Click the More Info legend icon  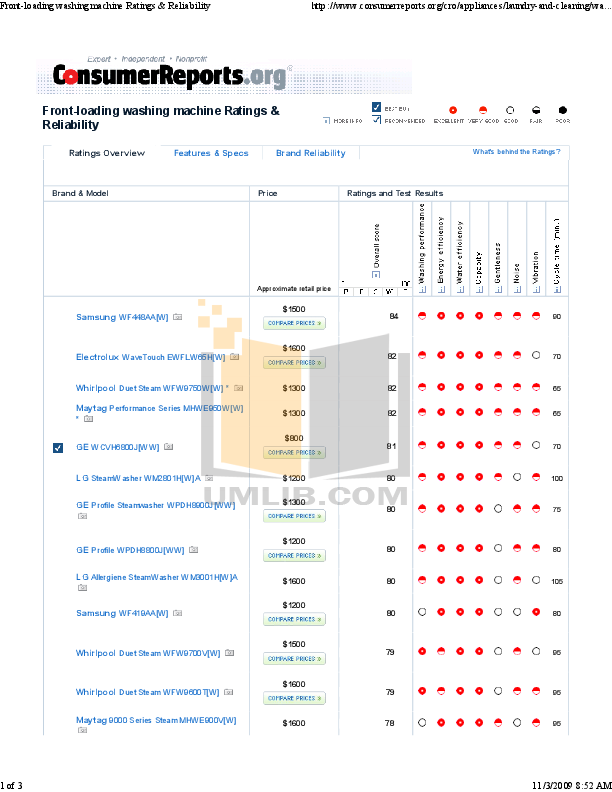point(327,121)
